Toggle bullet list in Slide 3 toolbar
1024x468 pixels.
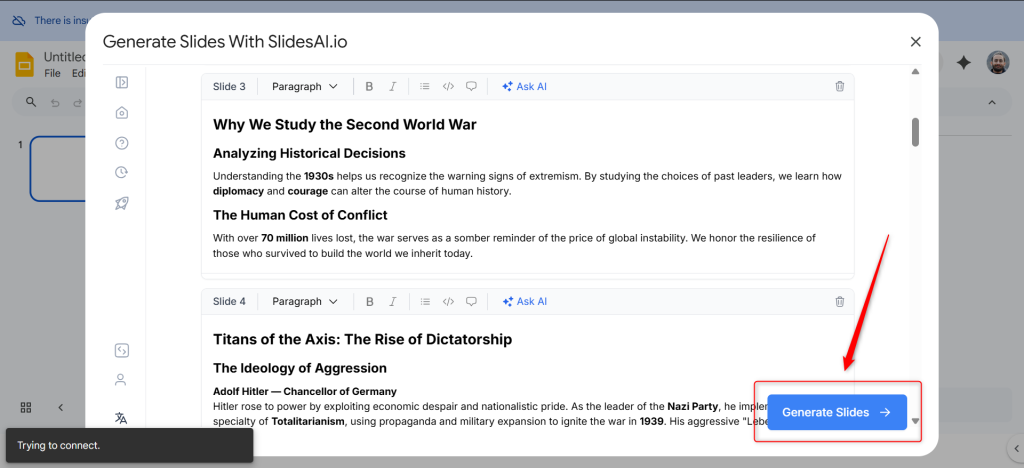[424, 86]
